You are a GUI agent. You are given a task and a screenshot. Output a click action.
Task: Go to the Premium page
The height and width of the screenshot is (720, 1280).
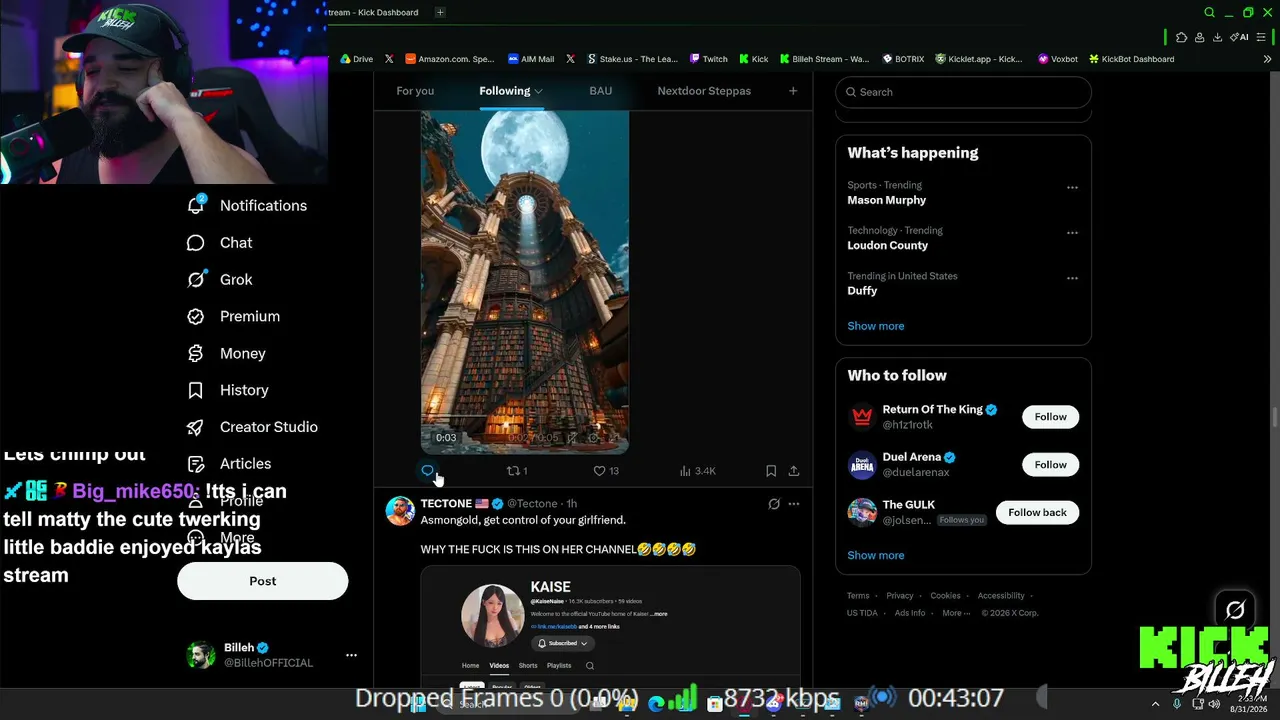[x=234, y=317]
